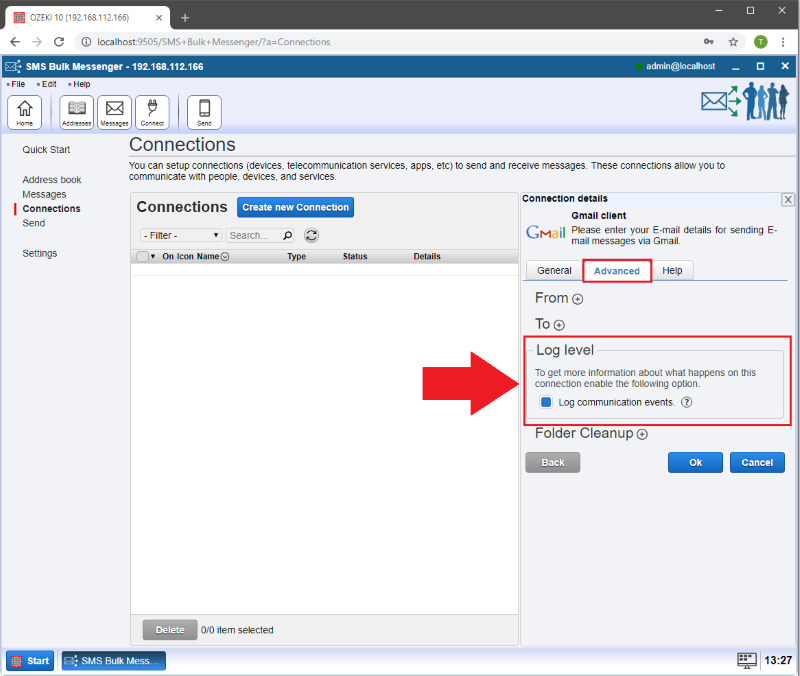Click the Home toolbar icon
Image resolution: width=800 pixels, height=676 pixels.
coord(24,112)
